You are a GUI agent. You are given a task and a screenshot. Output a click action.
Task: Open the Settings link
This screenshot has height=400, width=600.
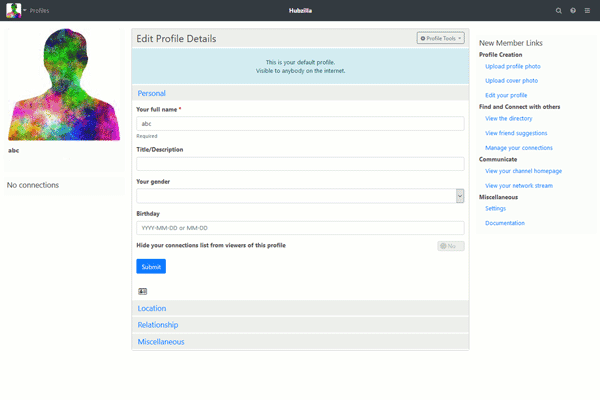tap(496, 209)
